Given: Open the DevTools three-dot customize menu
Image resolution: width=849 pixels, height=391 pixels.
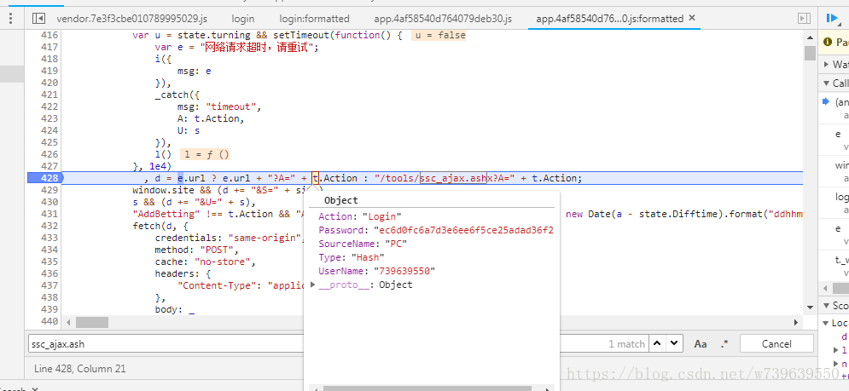Looking at the screenshot, I should [11, 19].
